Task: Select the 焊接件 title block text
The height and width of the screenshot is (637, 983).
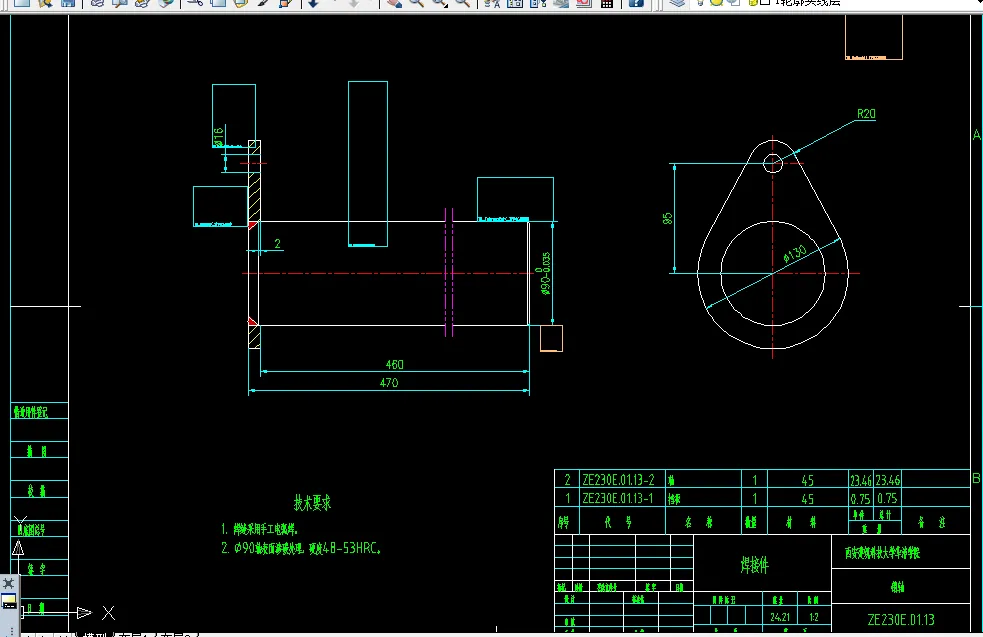Action: (754, 565)
